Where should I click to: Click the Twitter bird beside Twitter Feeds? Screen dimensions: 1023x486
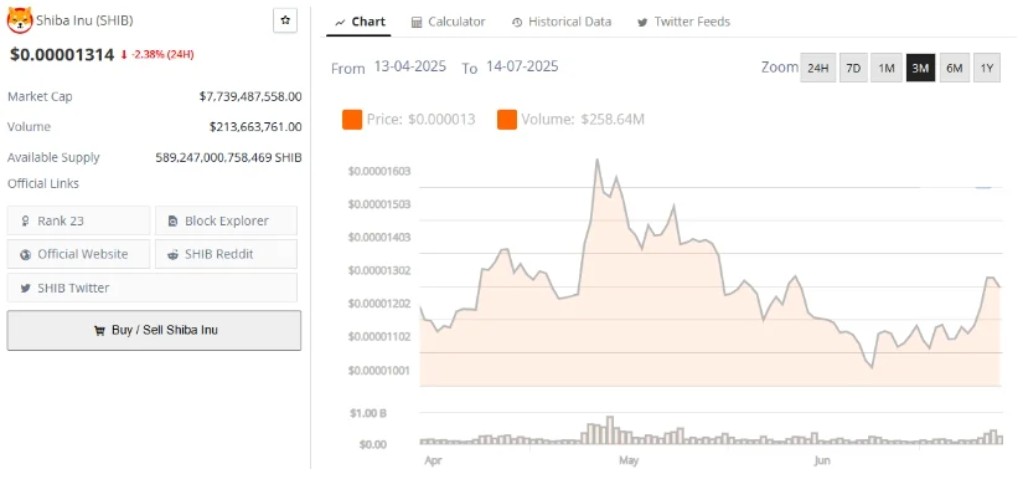(643, 22)
